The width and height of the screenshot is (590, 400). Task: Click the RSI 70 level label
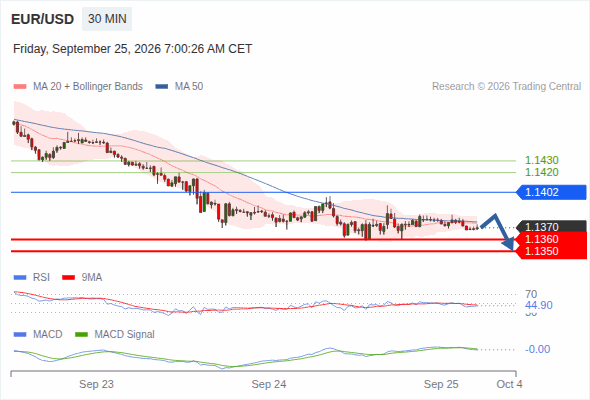click(531, 294)
